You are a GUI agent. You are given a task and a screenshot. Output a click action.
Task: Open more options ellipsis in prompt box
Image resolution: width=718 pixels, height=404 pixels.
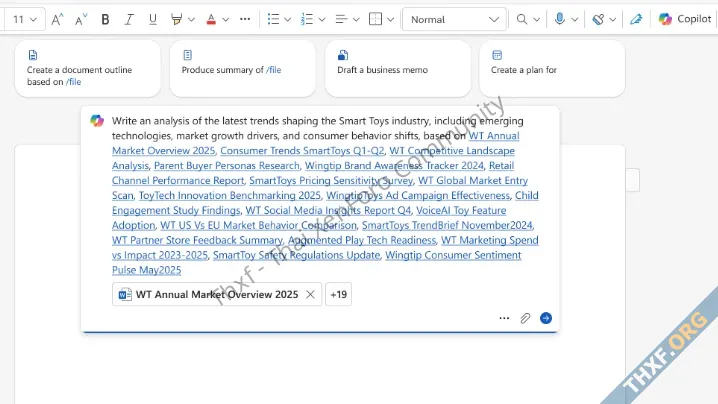tap(504, 318)
